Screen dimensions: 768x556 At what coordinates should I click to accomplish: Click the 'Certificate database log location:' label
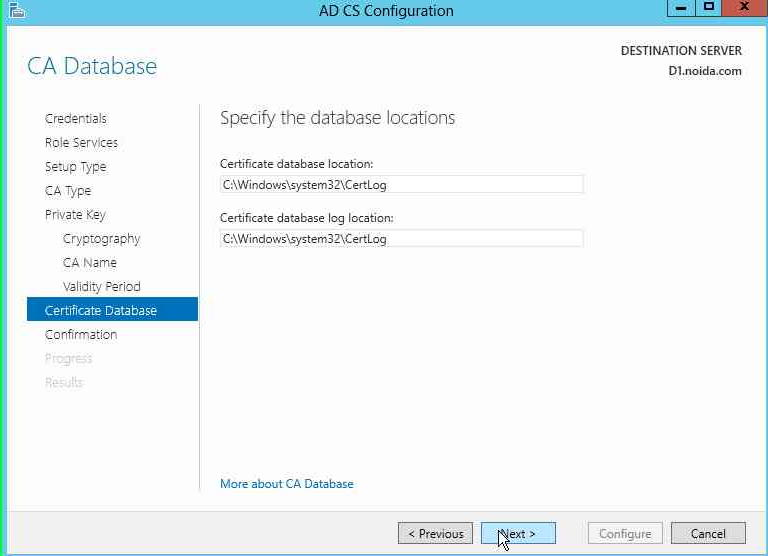pyautogui.click(x=307, y=218)
